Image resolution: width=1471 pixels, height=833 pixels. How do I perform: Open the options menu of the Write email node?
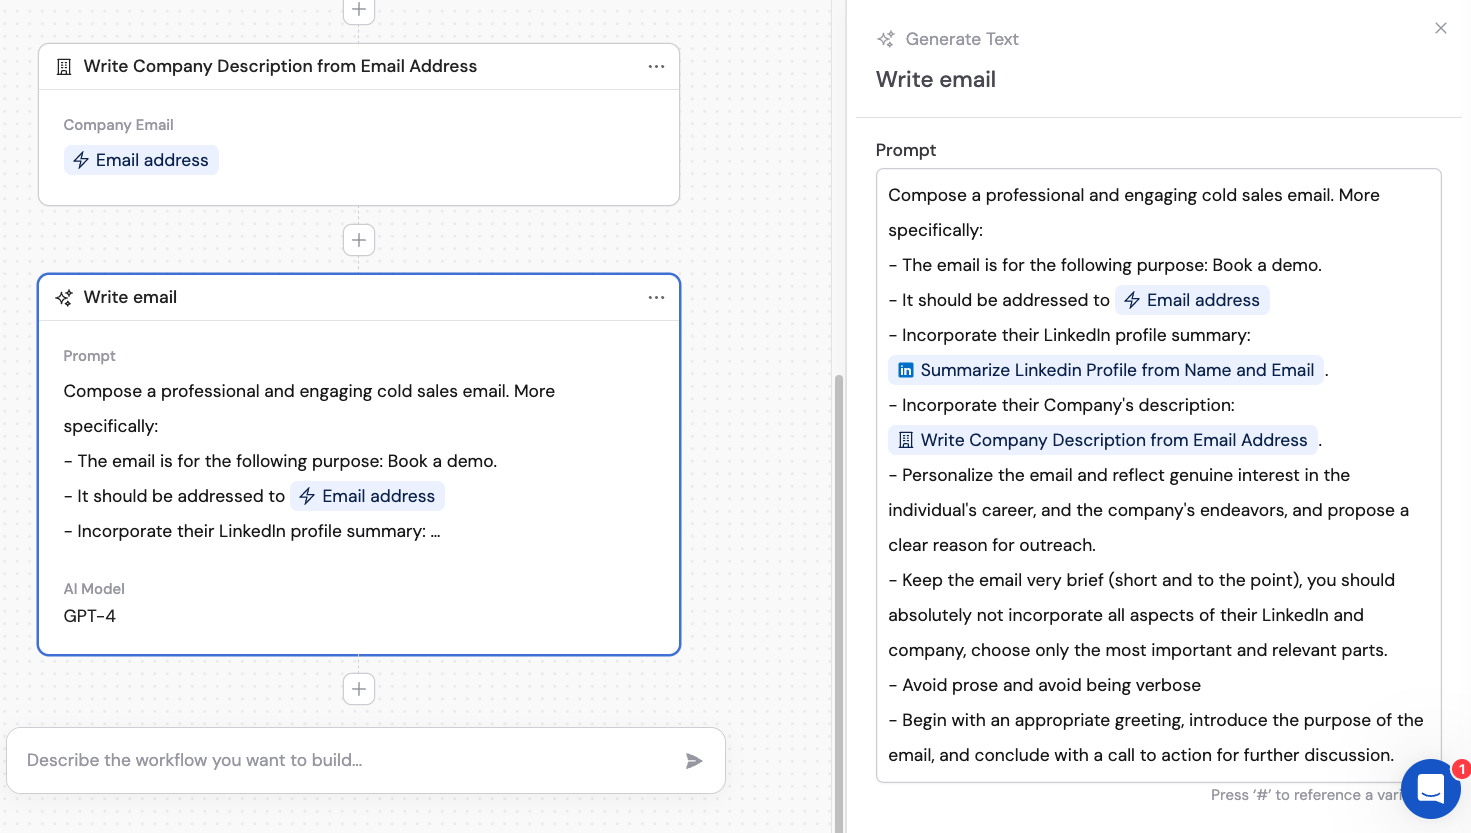[657, 297]
